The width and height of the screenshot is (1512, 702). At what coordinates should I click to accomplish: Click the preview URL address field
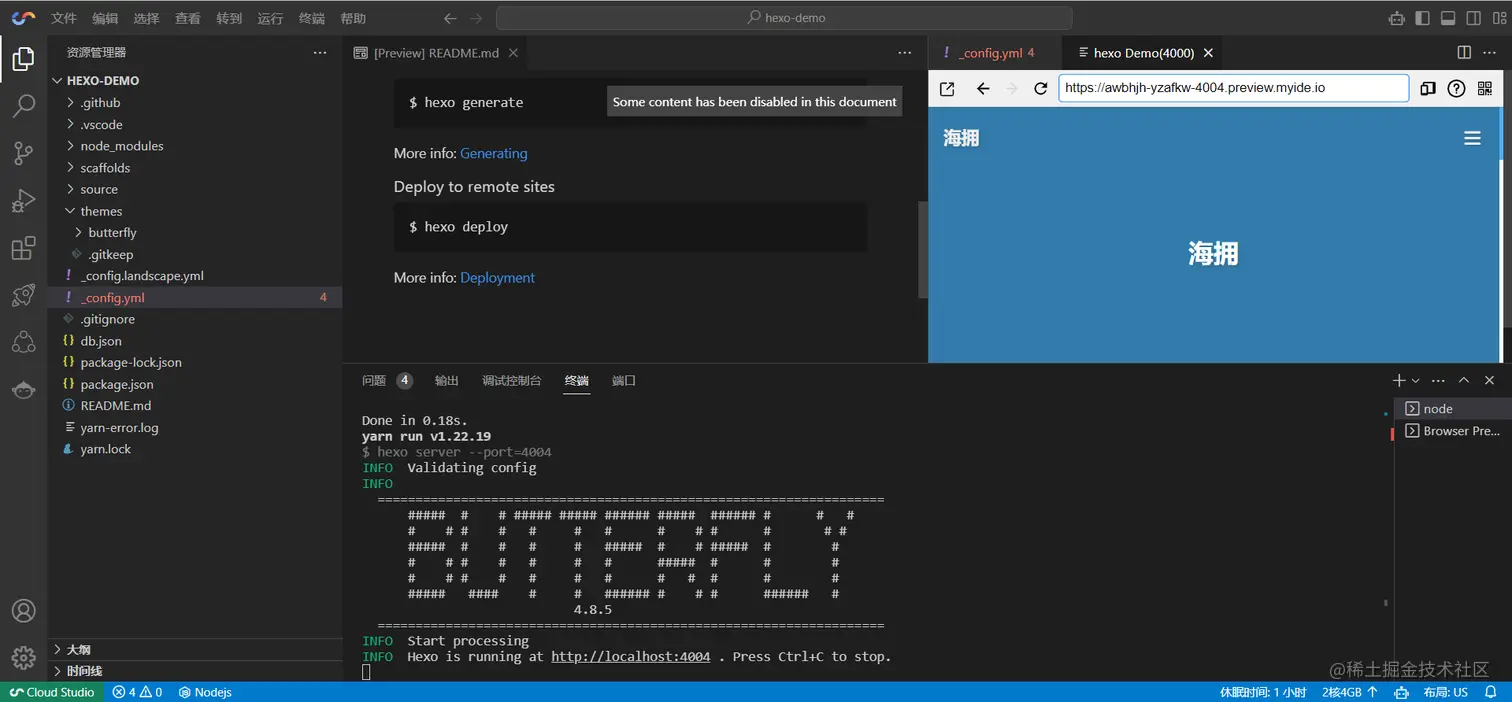[x=1233, y=88]
